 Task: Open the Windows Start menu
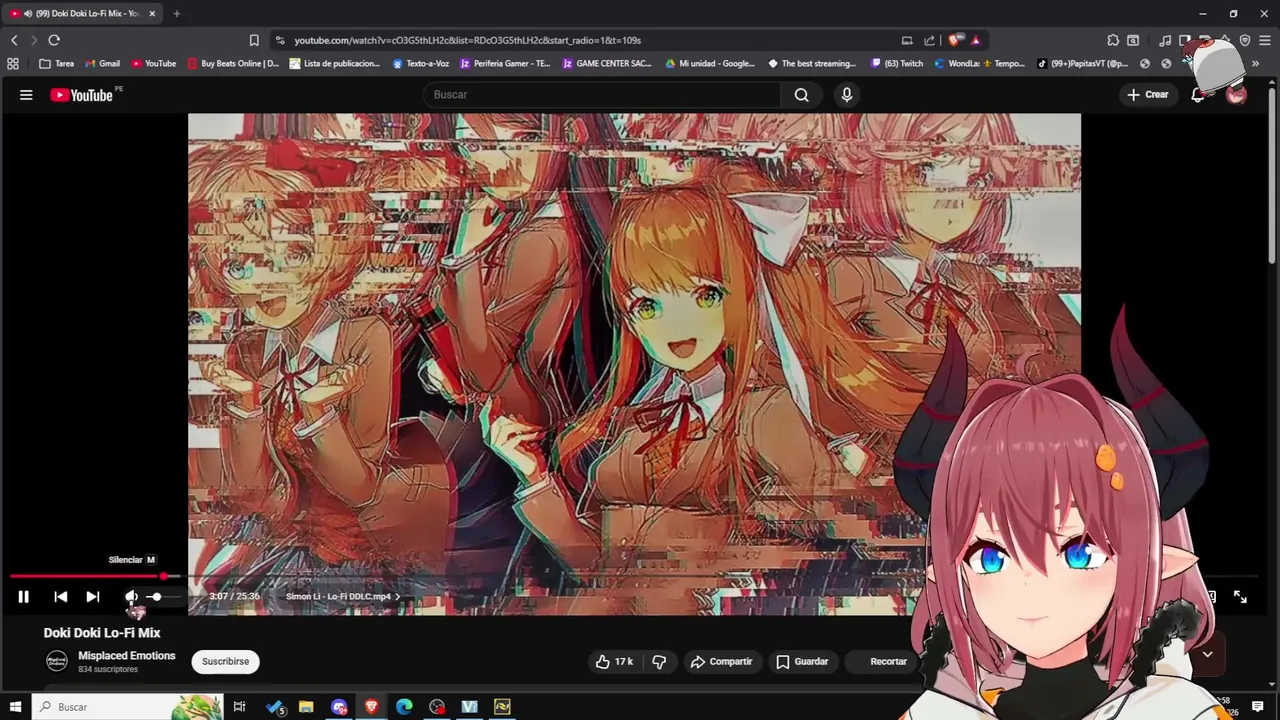[x=15, y=707]
